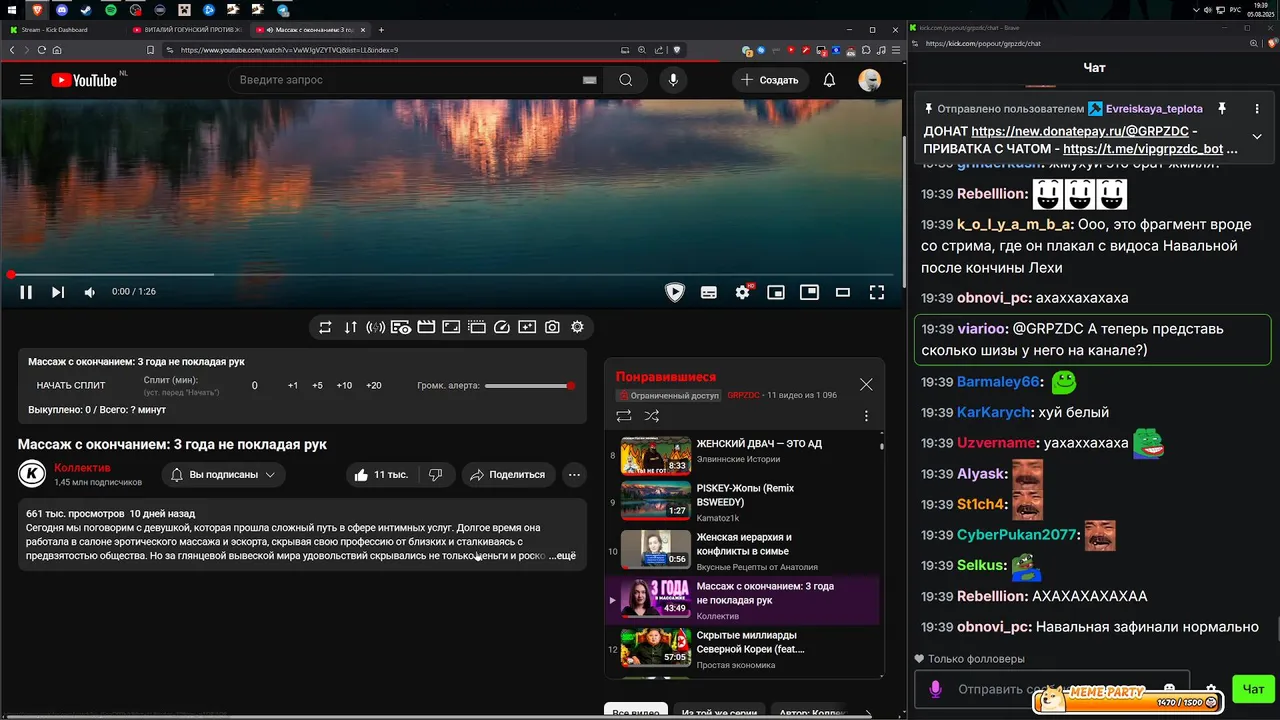Dislike the video with the thumbs down
This screenshot has width=1280, height=720.
436,474
